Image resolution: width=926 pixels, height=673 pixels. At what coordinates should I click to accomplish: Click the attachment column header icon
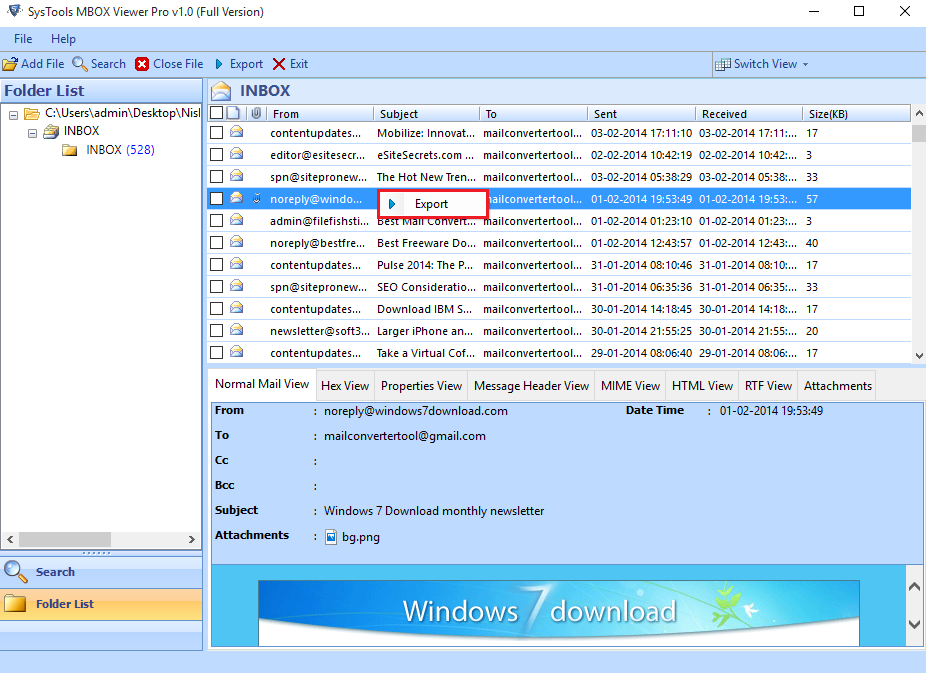256,113
